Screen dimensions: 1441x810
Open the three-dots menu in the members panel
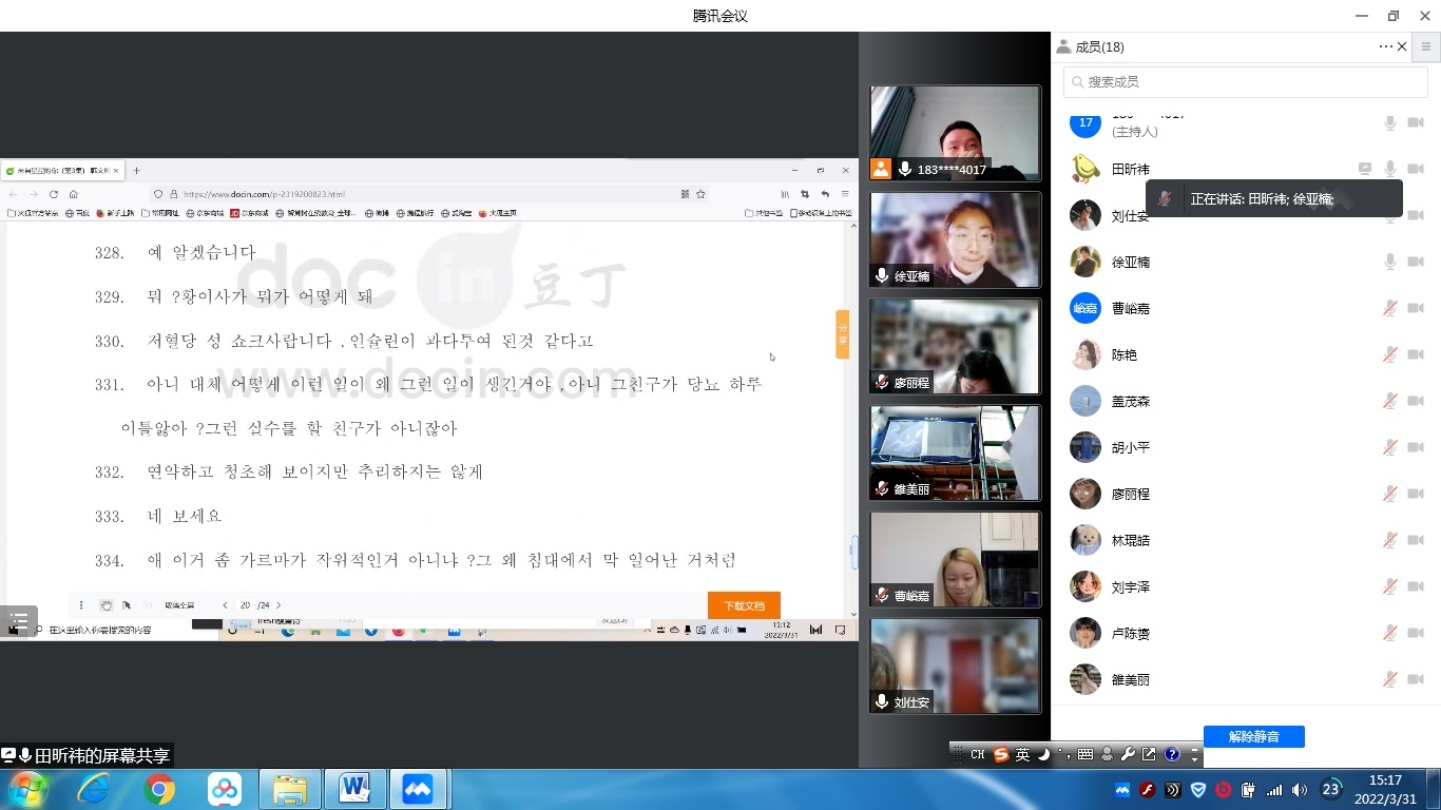tap(1385, 47)
